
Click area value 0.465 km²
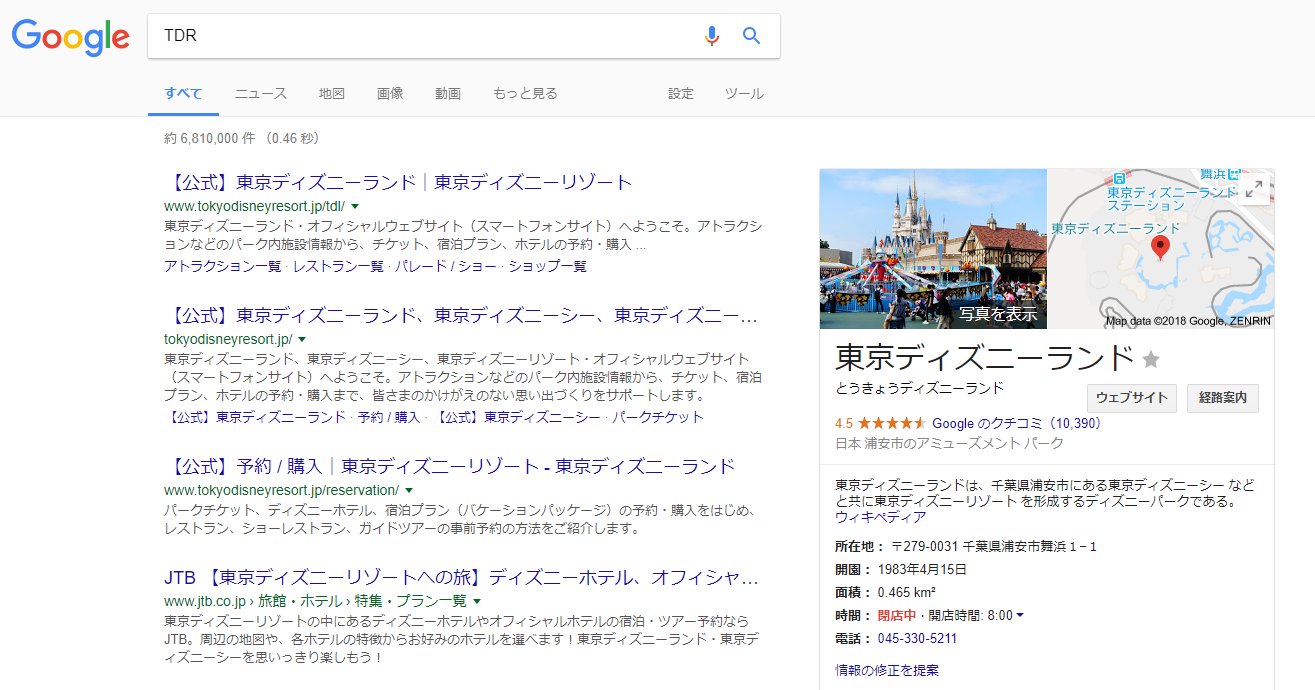pos(906,592)
